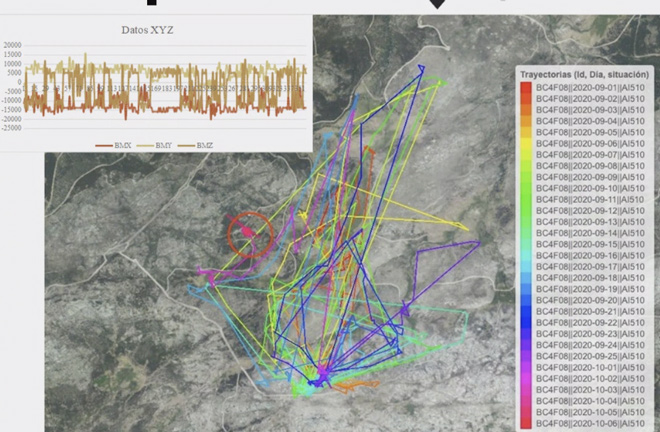This screenshot has width=660, height=432.
Task: Click the orange track cluster at the map bottom
Action: tap(356, 385)
